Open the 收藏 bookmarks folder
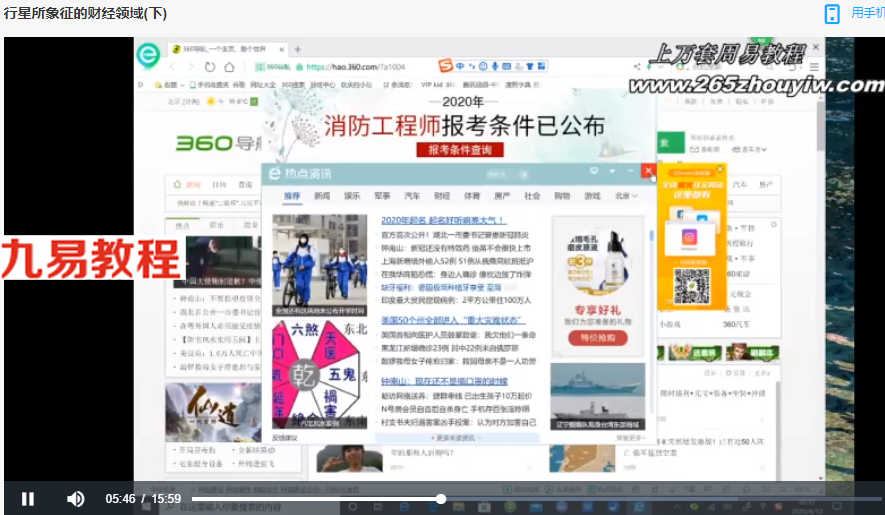885x515 pixels. tap(168, 85)
